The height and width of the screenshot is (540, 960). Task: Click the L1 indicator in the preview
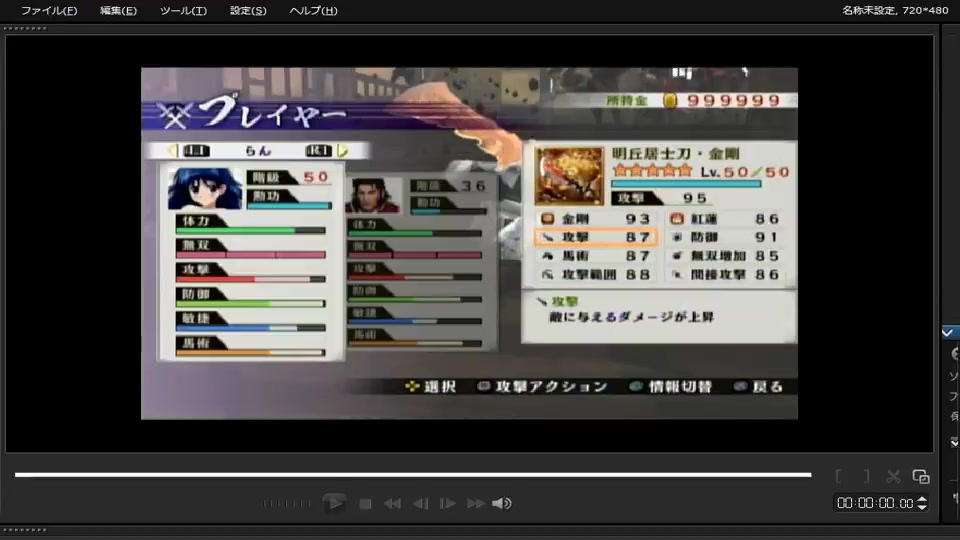[196, 151]
